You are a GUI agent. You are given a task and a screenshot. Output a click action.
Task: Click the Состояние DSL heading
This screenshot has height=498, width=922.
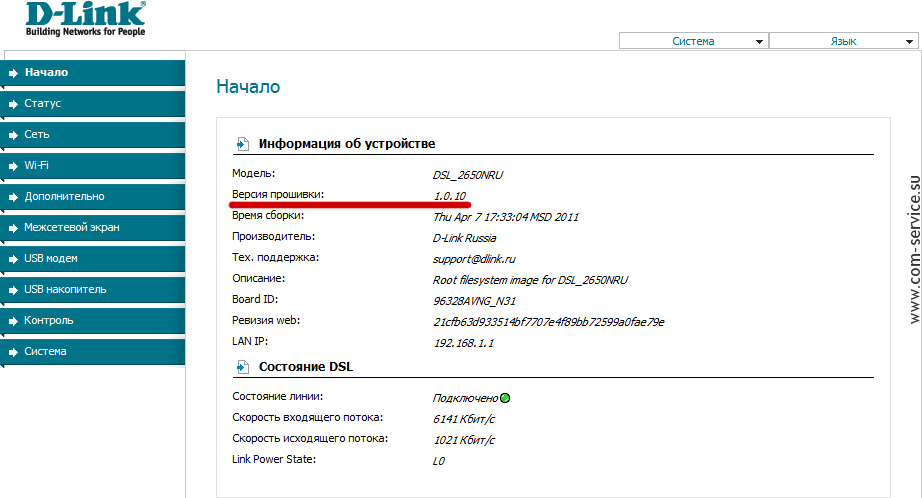tap(306, 367)
